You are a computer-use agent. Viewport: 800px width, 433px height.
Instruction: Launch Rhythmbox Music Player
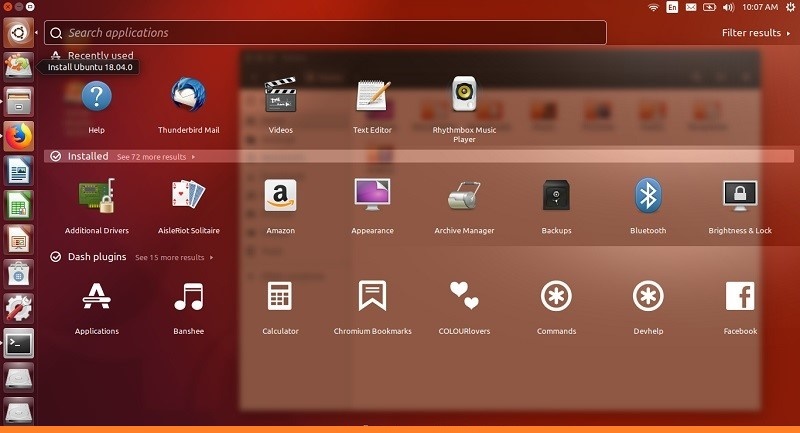coord(464,94)
